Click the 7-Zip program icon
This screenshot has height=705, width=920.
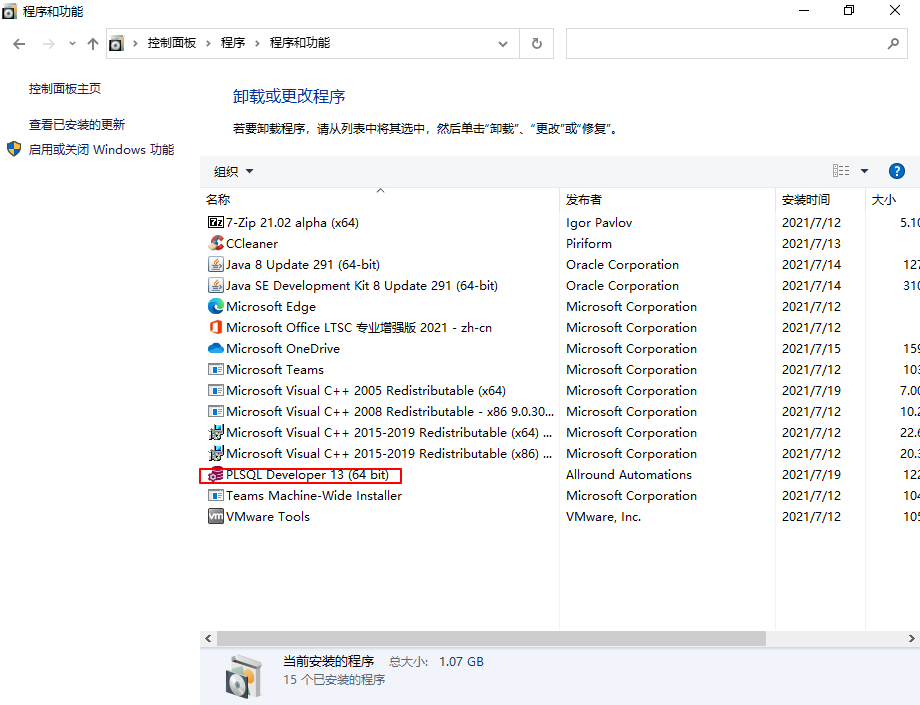point(216,222)
